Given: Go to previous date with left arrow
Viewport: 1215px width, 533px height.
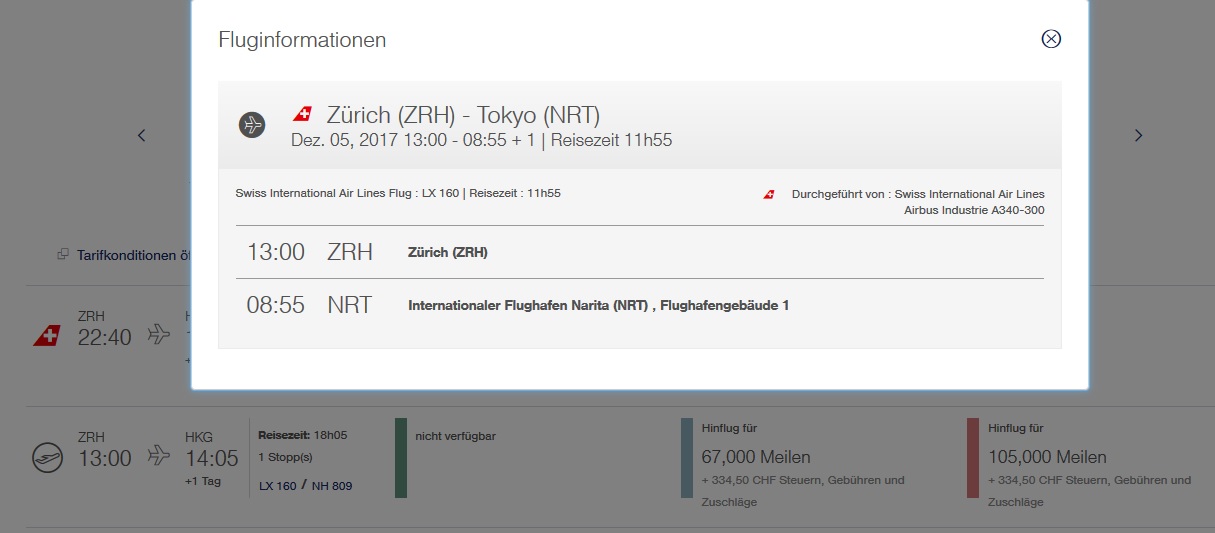Looking at the screenshot, I should tap(142, 135).
